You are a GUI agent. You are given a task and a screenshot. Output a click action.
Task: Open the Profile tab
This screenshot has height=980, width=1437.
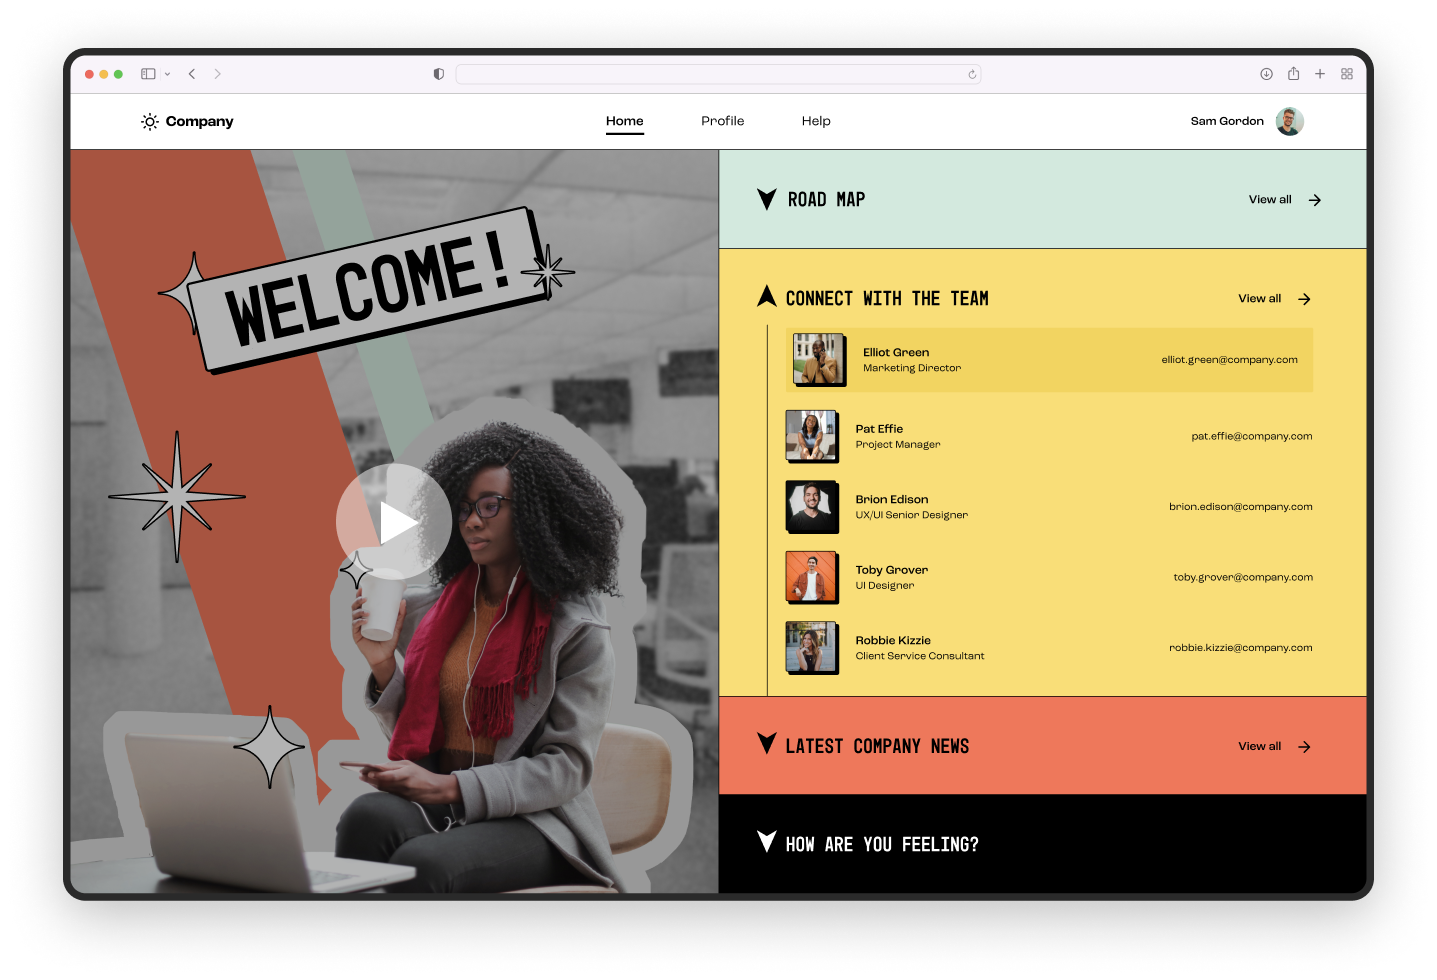pyautogui.click(x=723, y=121)
